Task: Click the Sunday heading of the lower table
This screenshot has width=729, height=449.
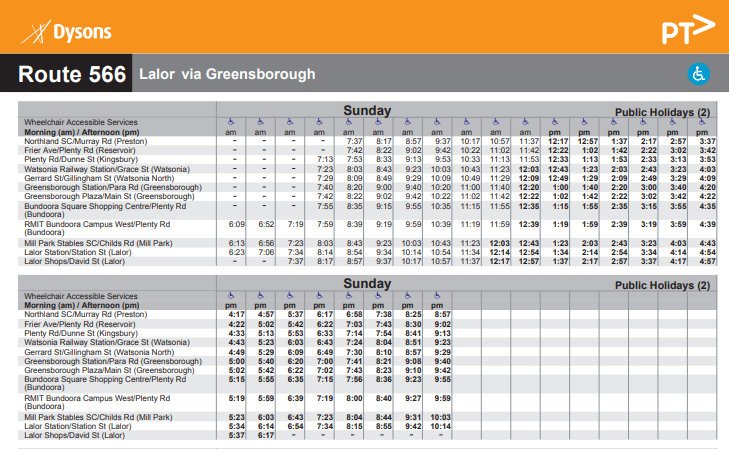Action: click(x=367, y=284)
